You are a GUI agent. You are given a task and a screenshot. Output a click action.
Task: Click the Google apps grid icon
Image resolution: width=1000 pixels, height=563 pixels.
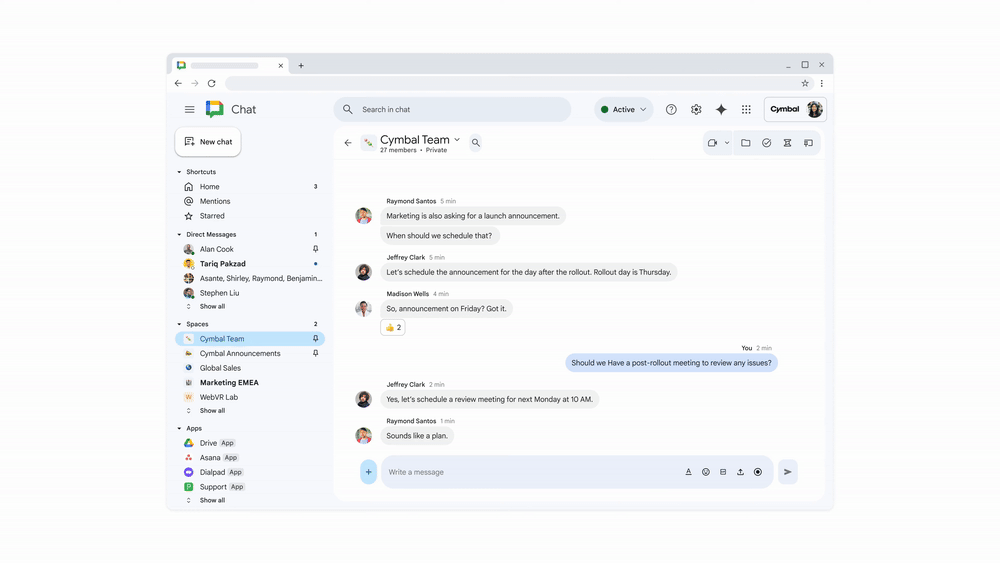click(746, 110)
